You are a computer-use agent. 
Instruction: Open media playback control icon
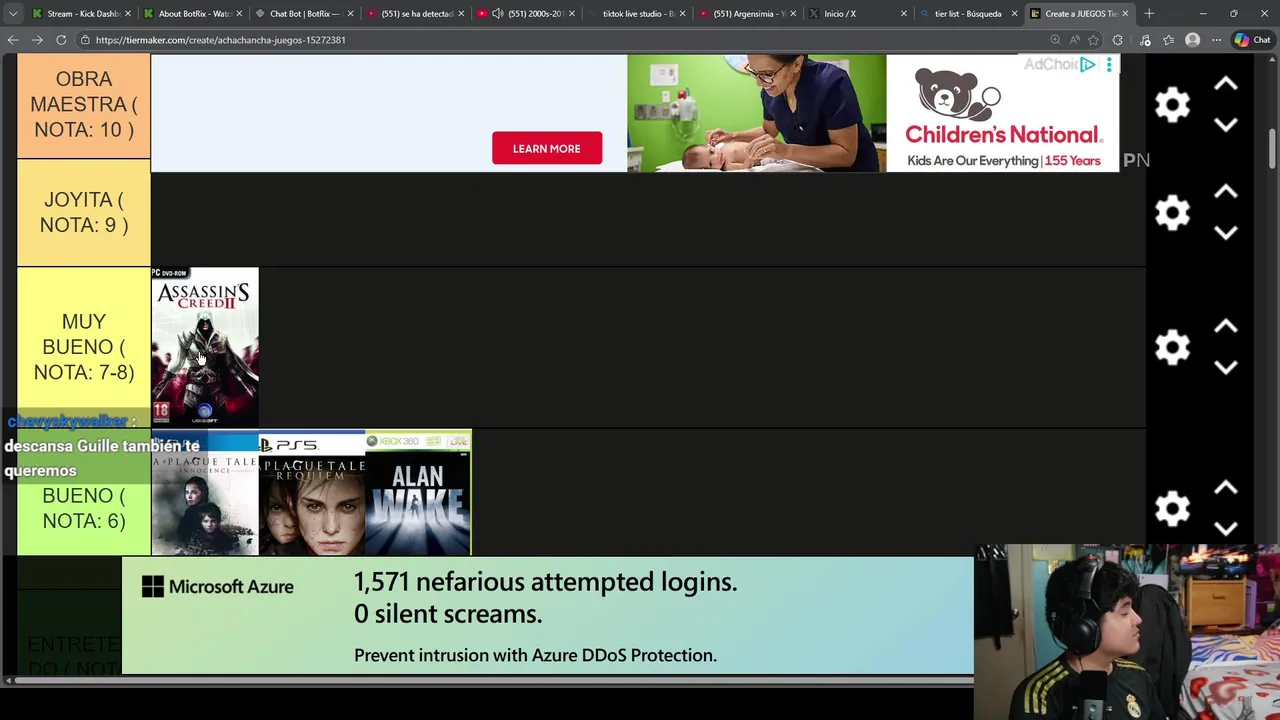1145,40
